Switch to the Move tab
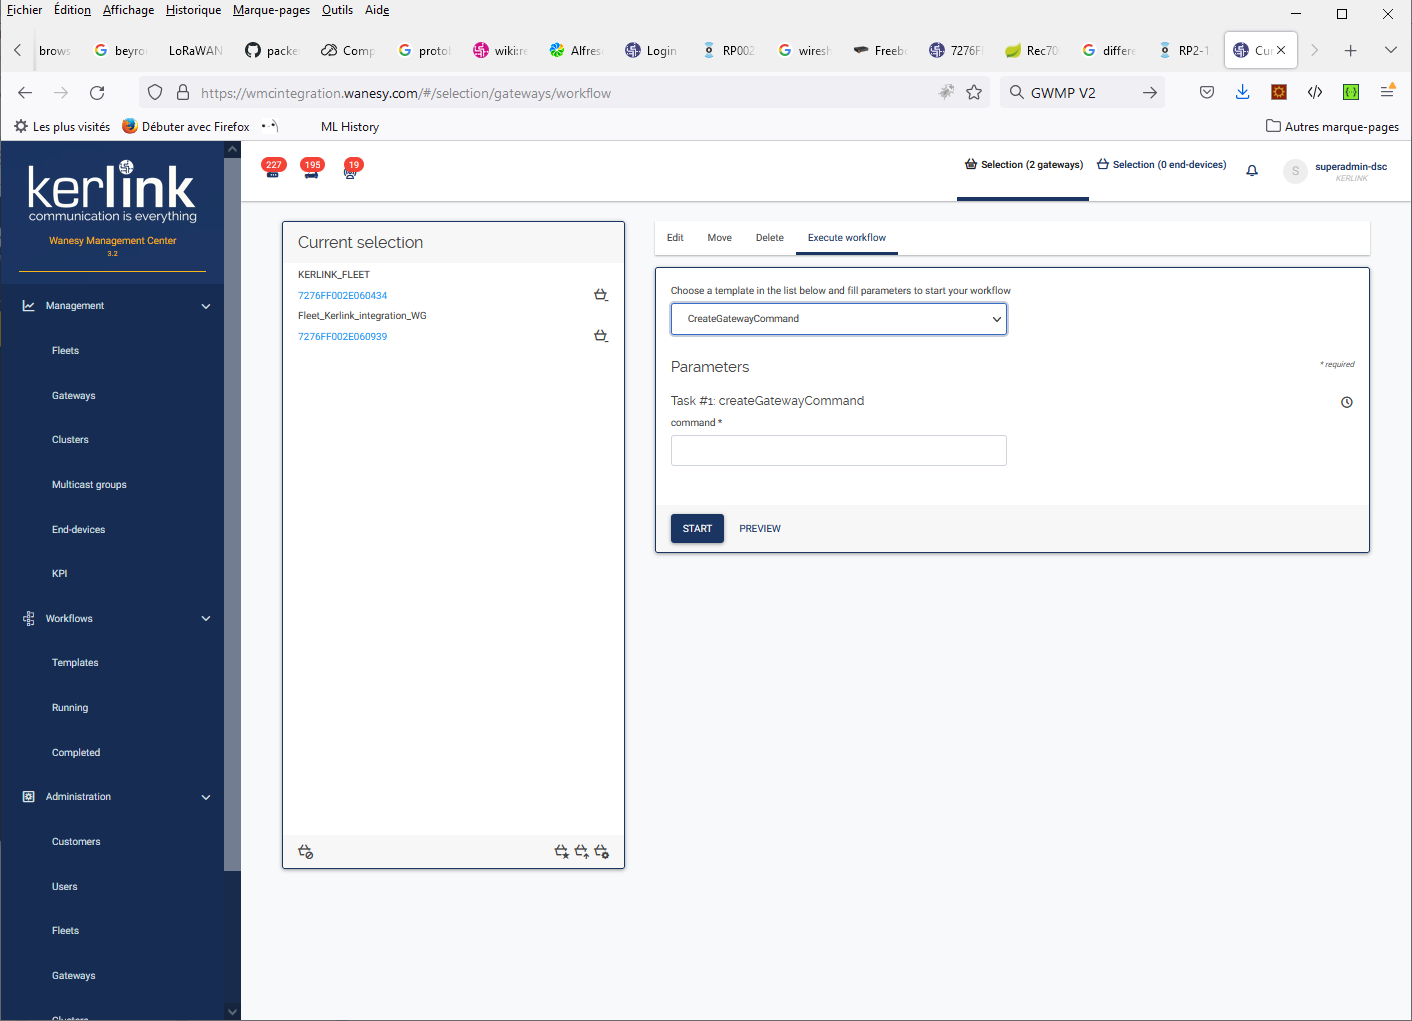This screenshot has width=1412, height=1021. tap(719, 238)
